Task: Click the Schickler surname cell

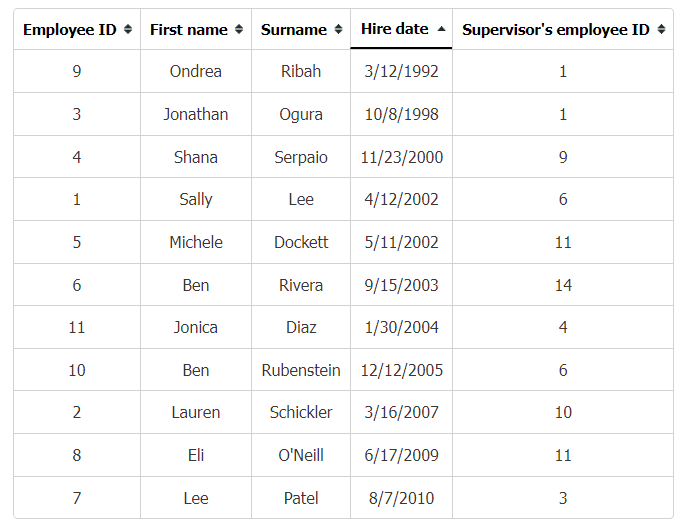Action: (x=301, y=412)
